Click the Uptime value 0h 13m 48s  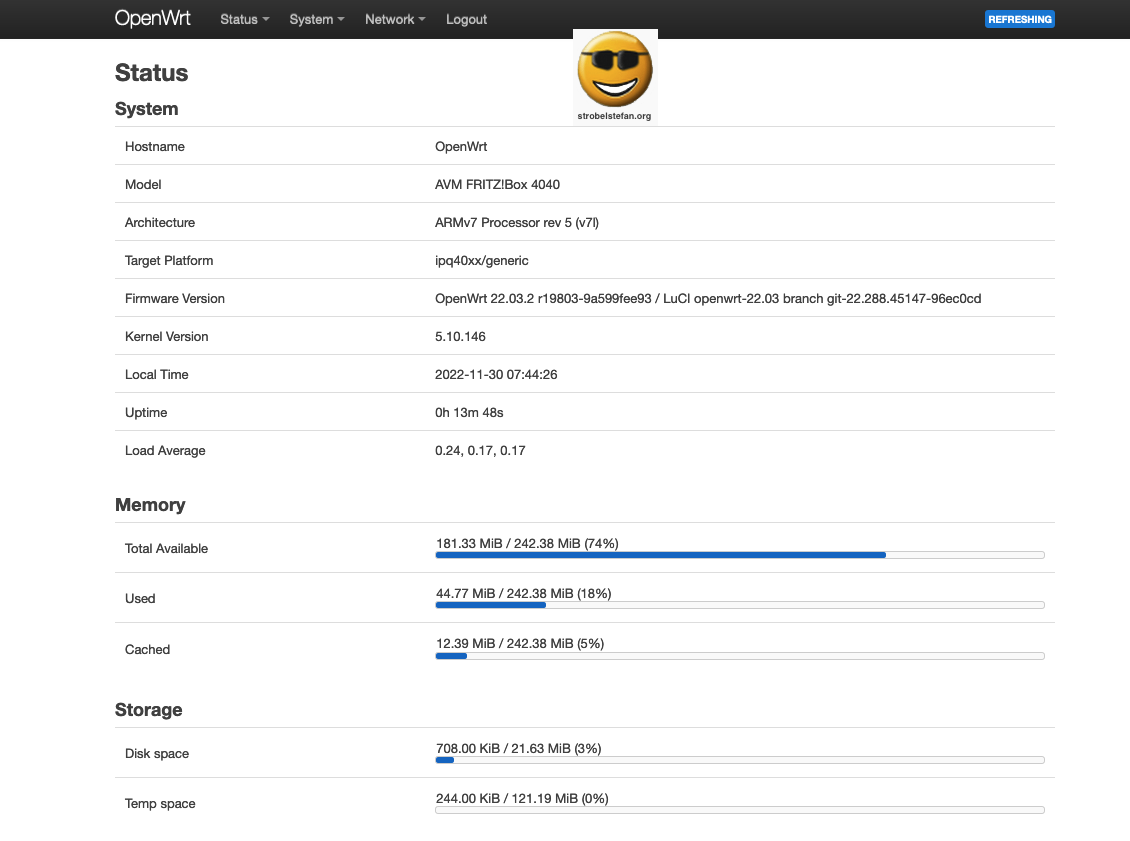click(469, 412)
